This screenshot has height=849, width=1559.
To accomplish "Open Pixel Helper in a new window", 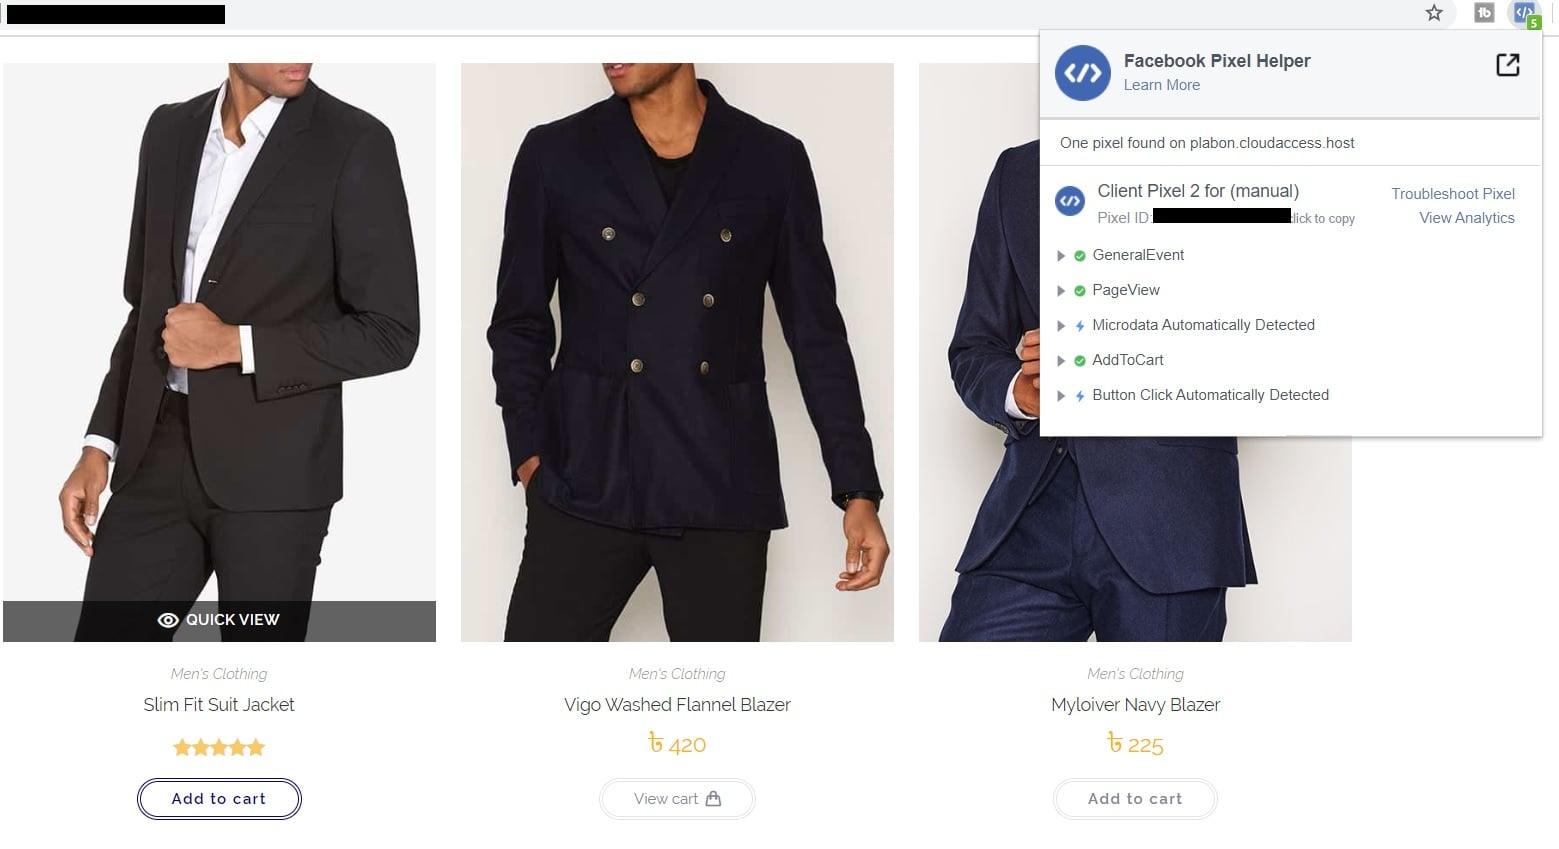I will click(x=1507, y=65).
